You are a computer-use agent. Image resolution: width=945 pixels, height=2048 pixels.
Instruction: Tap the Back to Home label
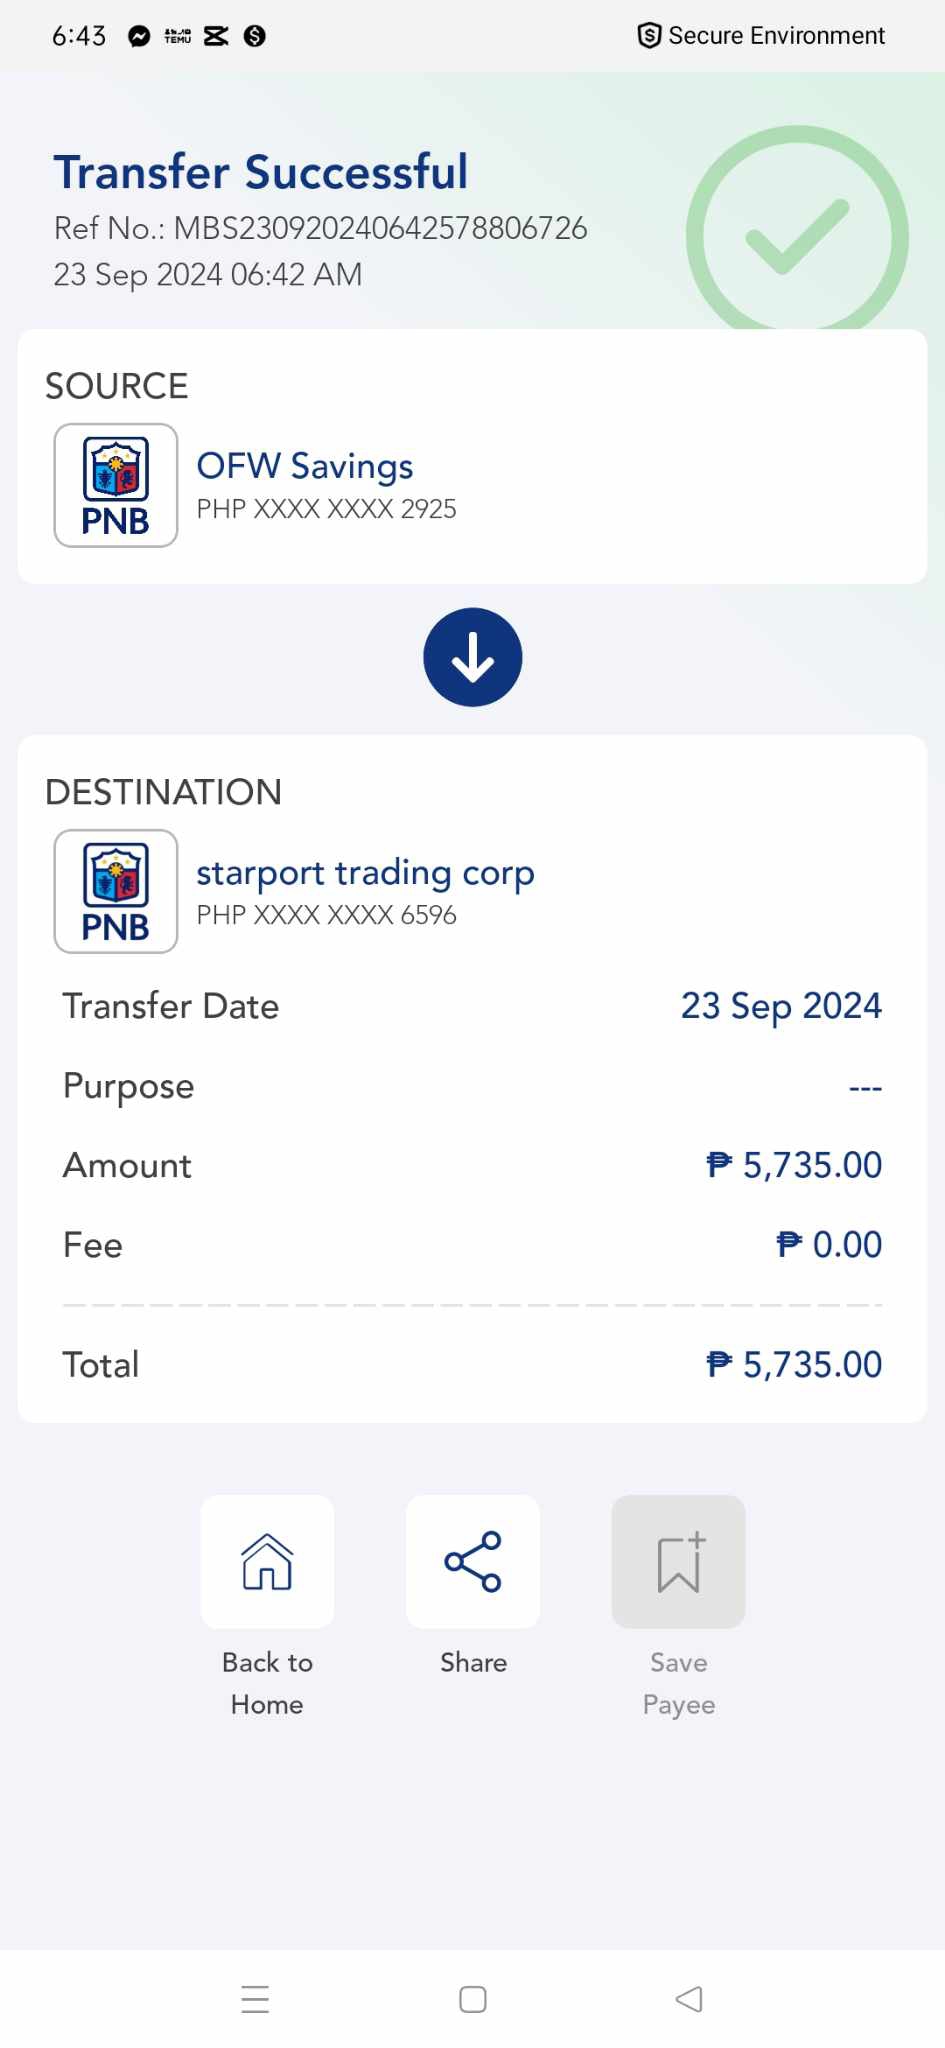[267, 1683]
